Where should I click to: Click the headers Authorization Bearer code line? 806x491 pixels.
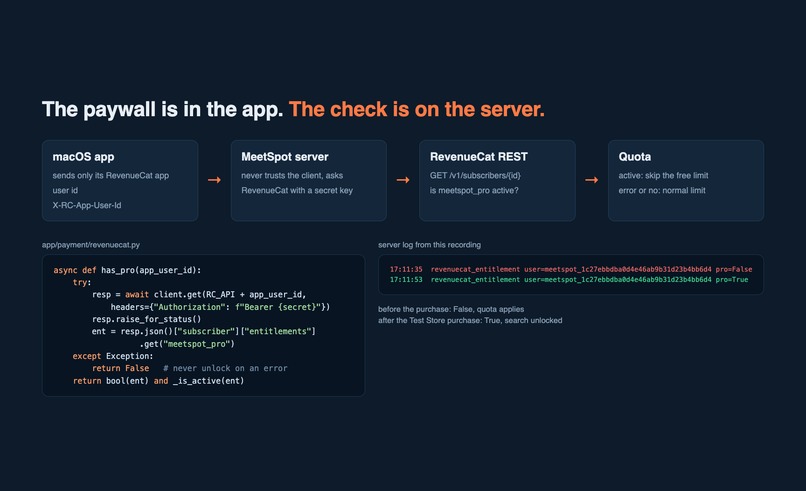220,307
